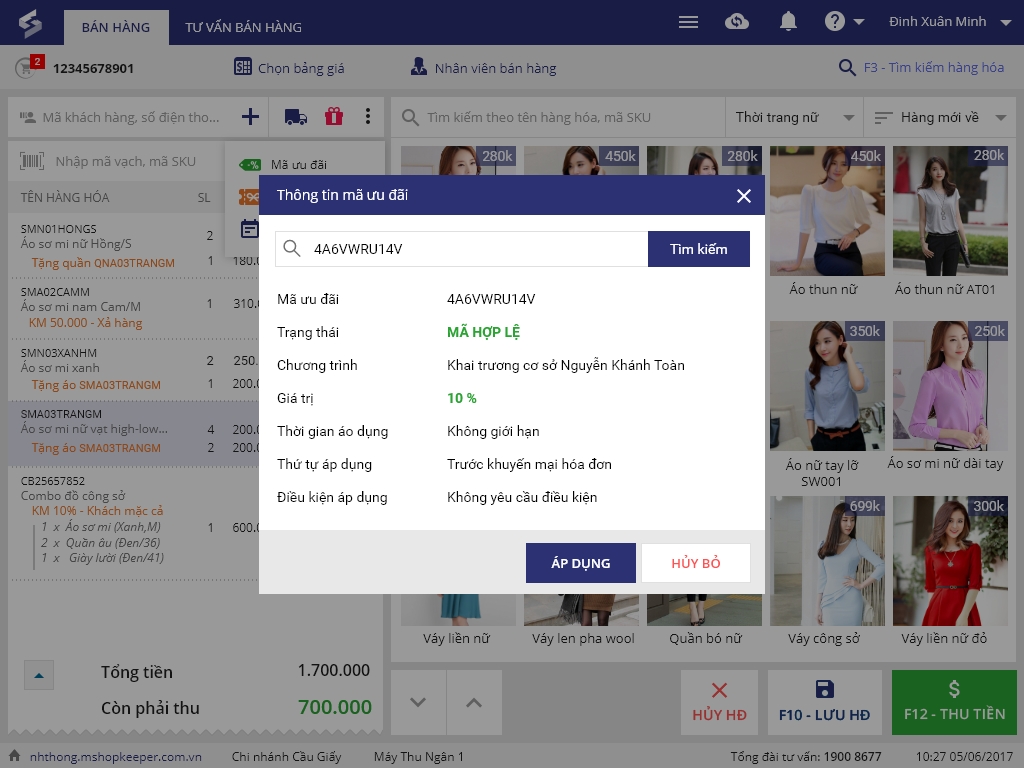Click the Tìm kiếm button
Image resolution: width=1024 pixels, height=768 pixels.
coord(698,249)
